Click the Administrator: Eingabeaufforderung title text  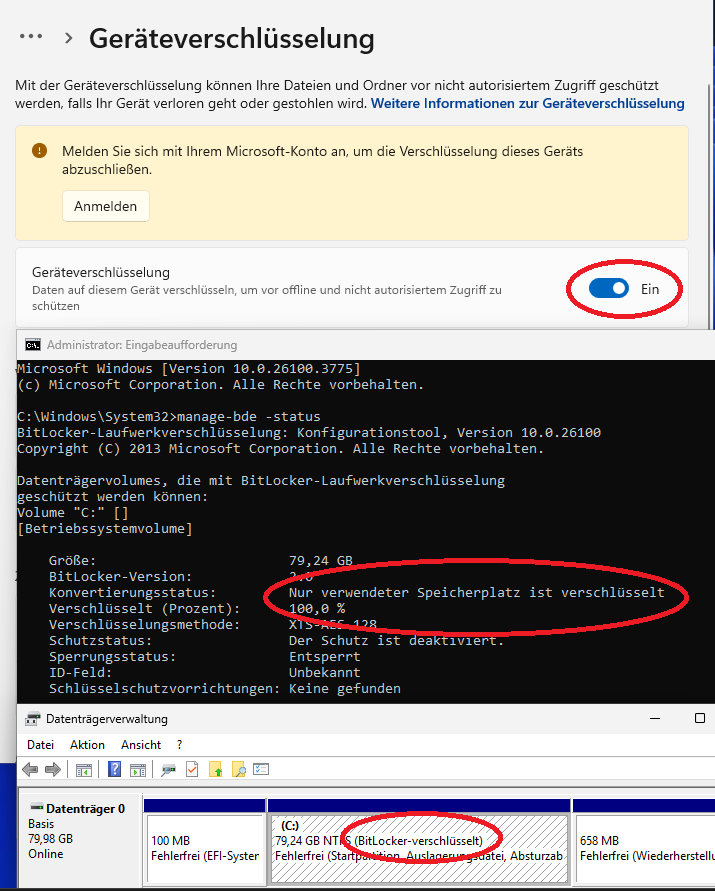coord(142,345)
